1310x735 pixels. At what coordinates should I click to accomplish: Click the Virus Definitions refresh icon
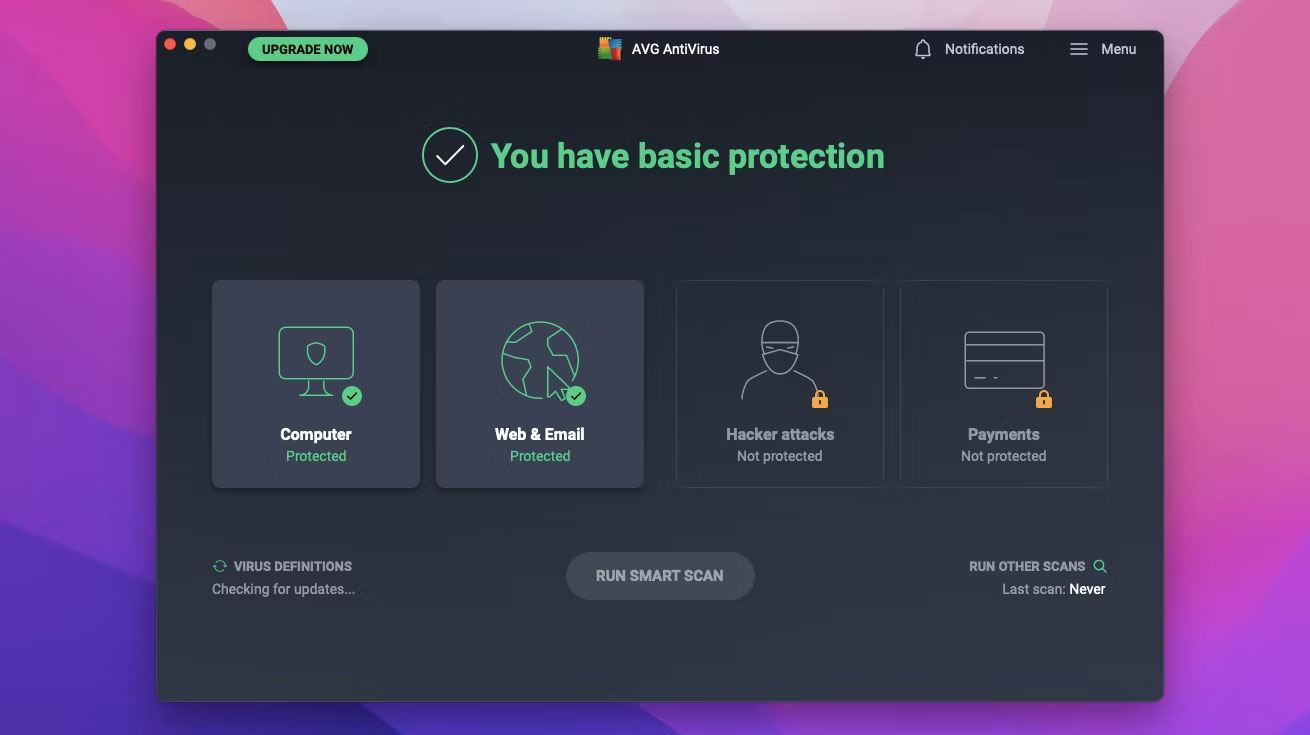tap(219, 565)
